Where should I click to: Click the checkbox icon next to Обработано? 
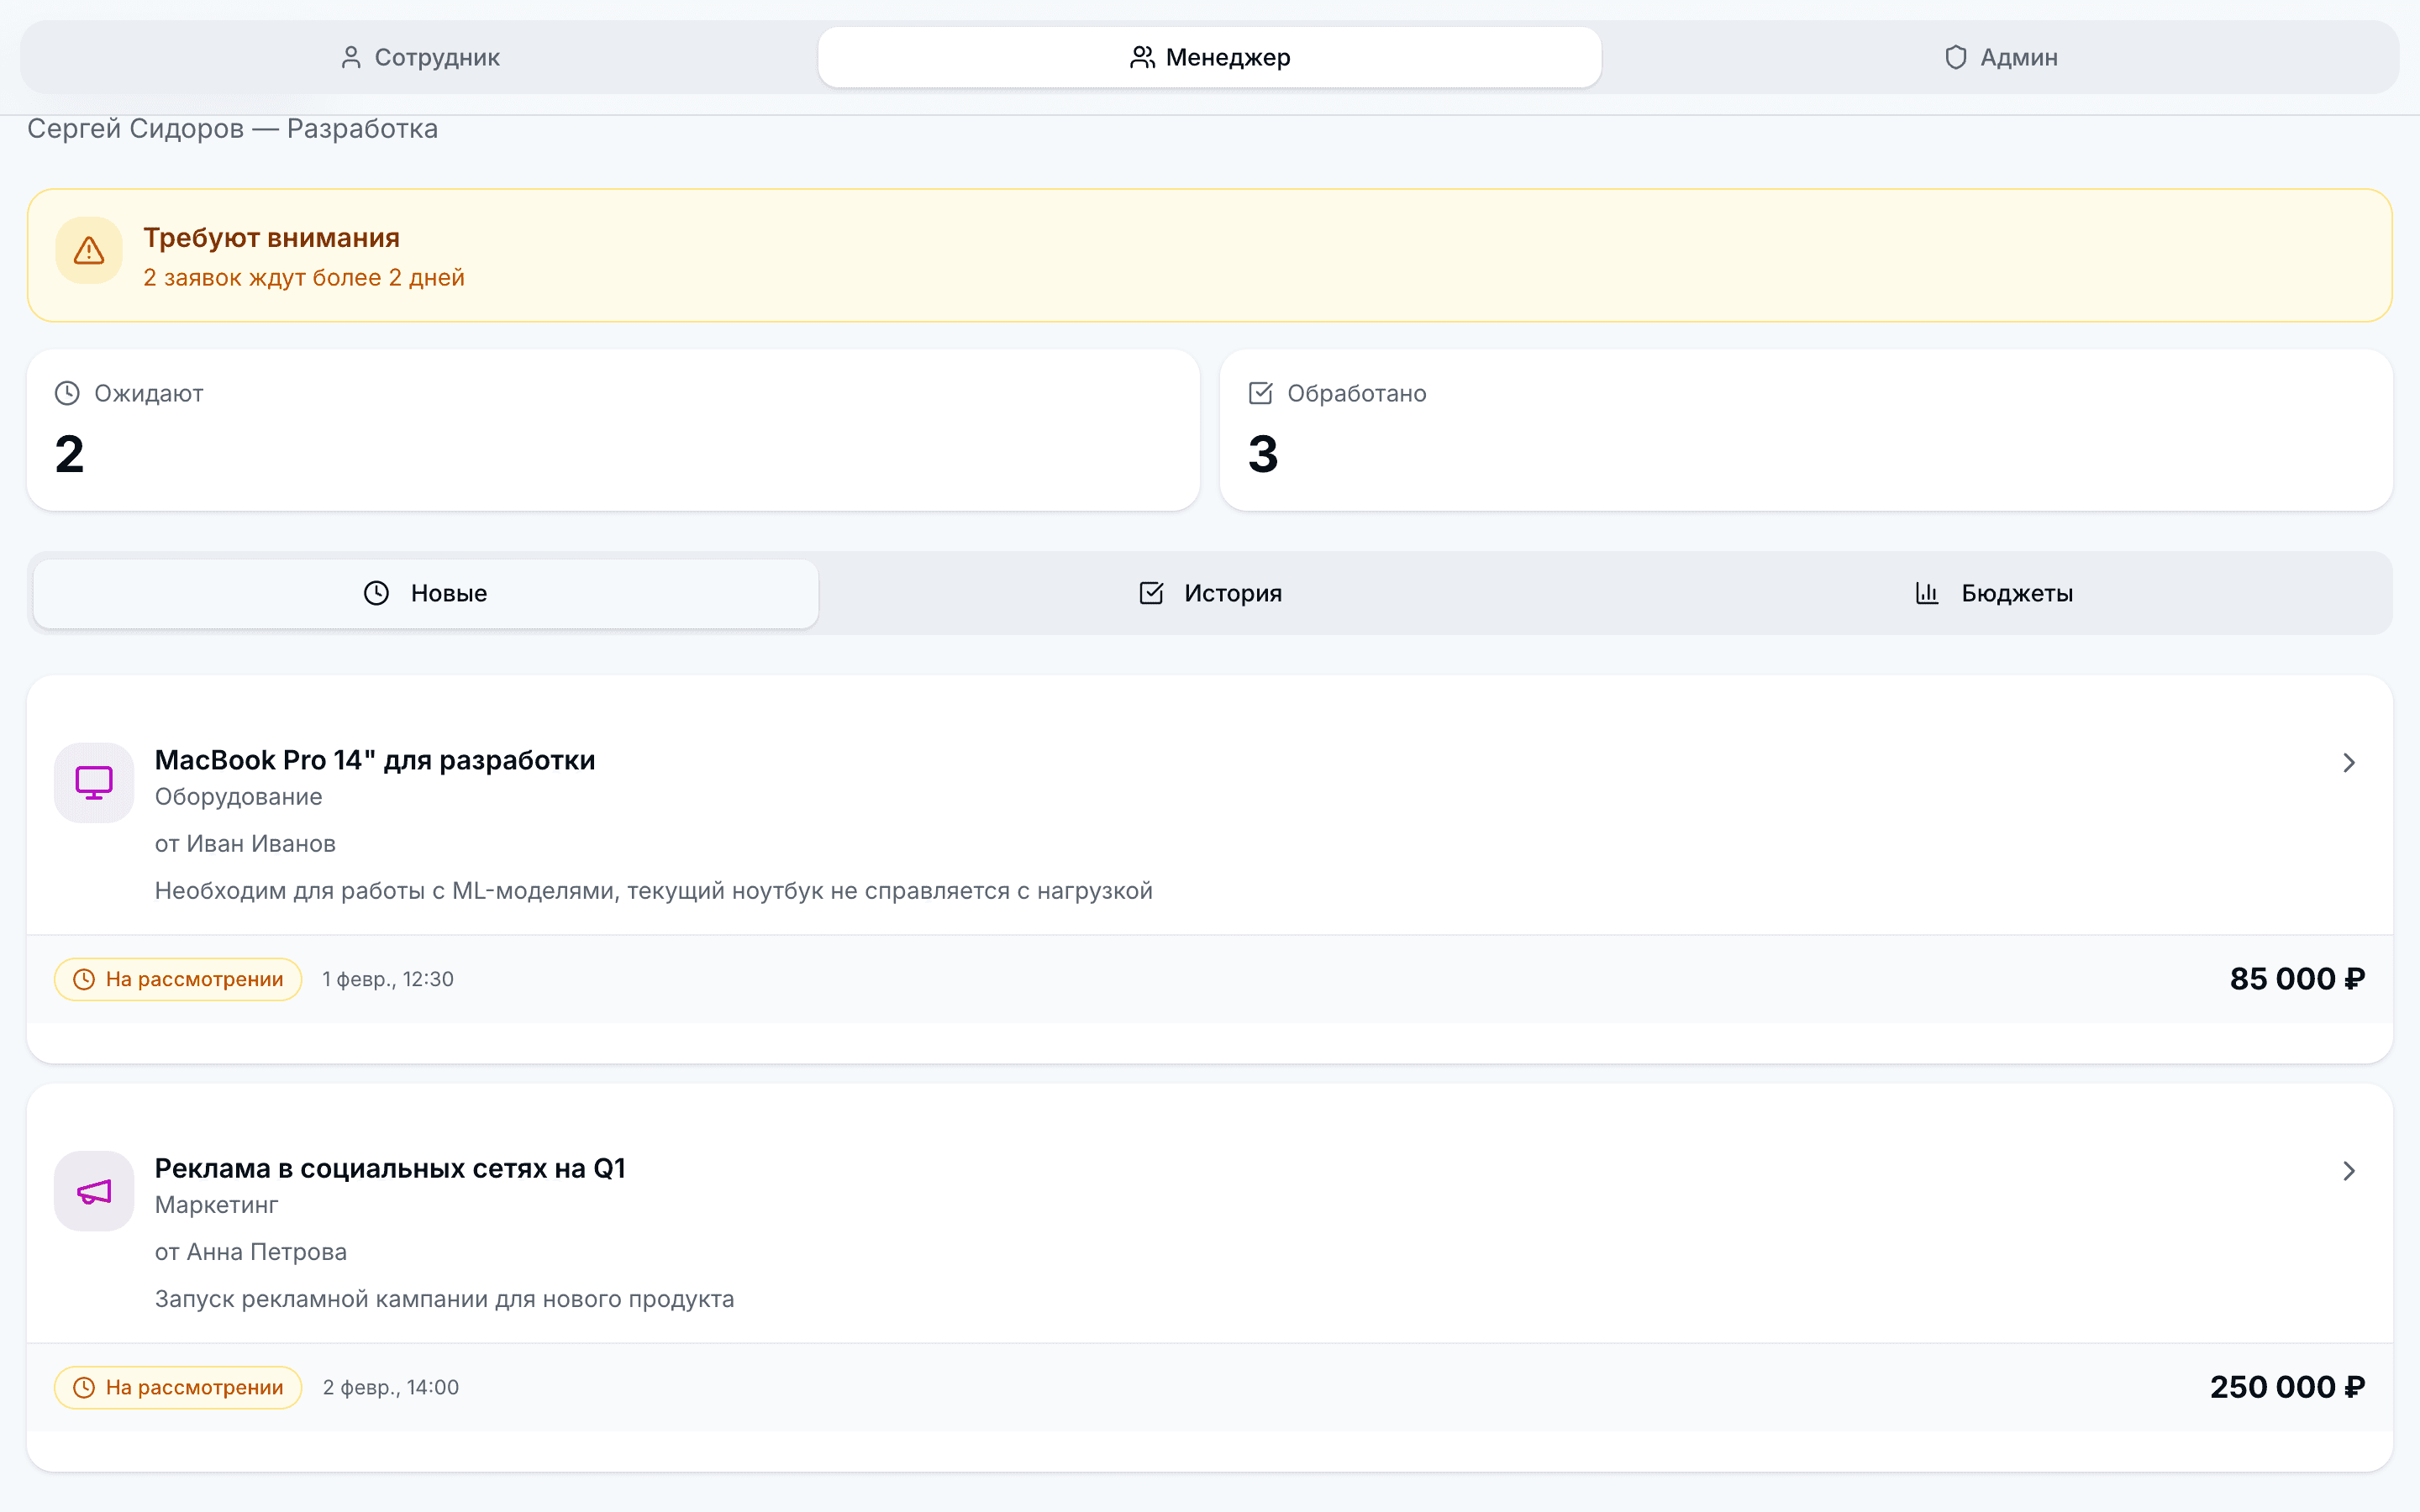pyautogui.click(x=1260, y=393)
